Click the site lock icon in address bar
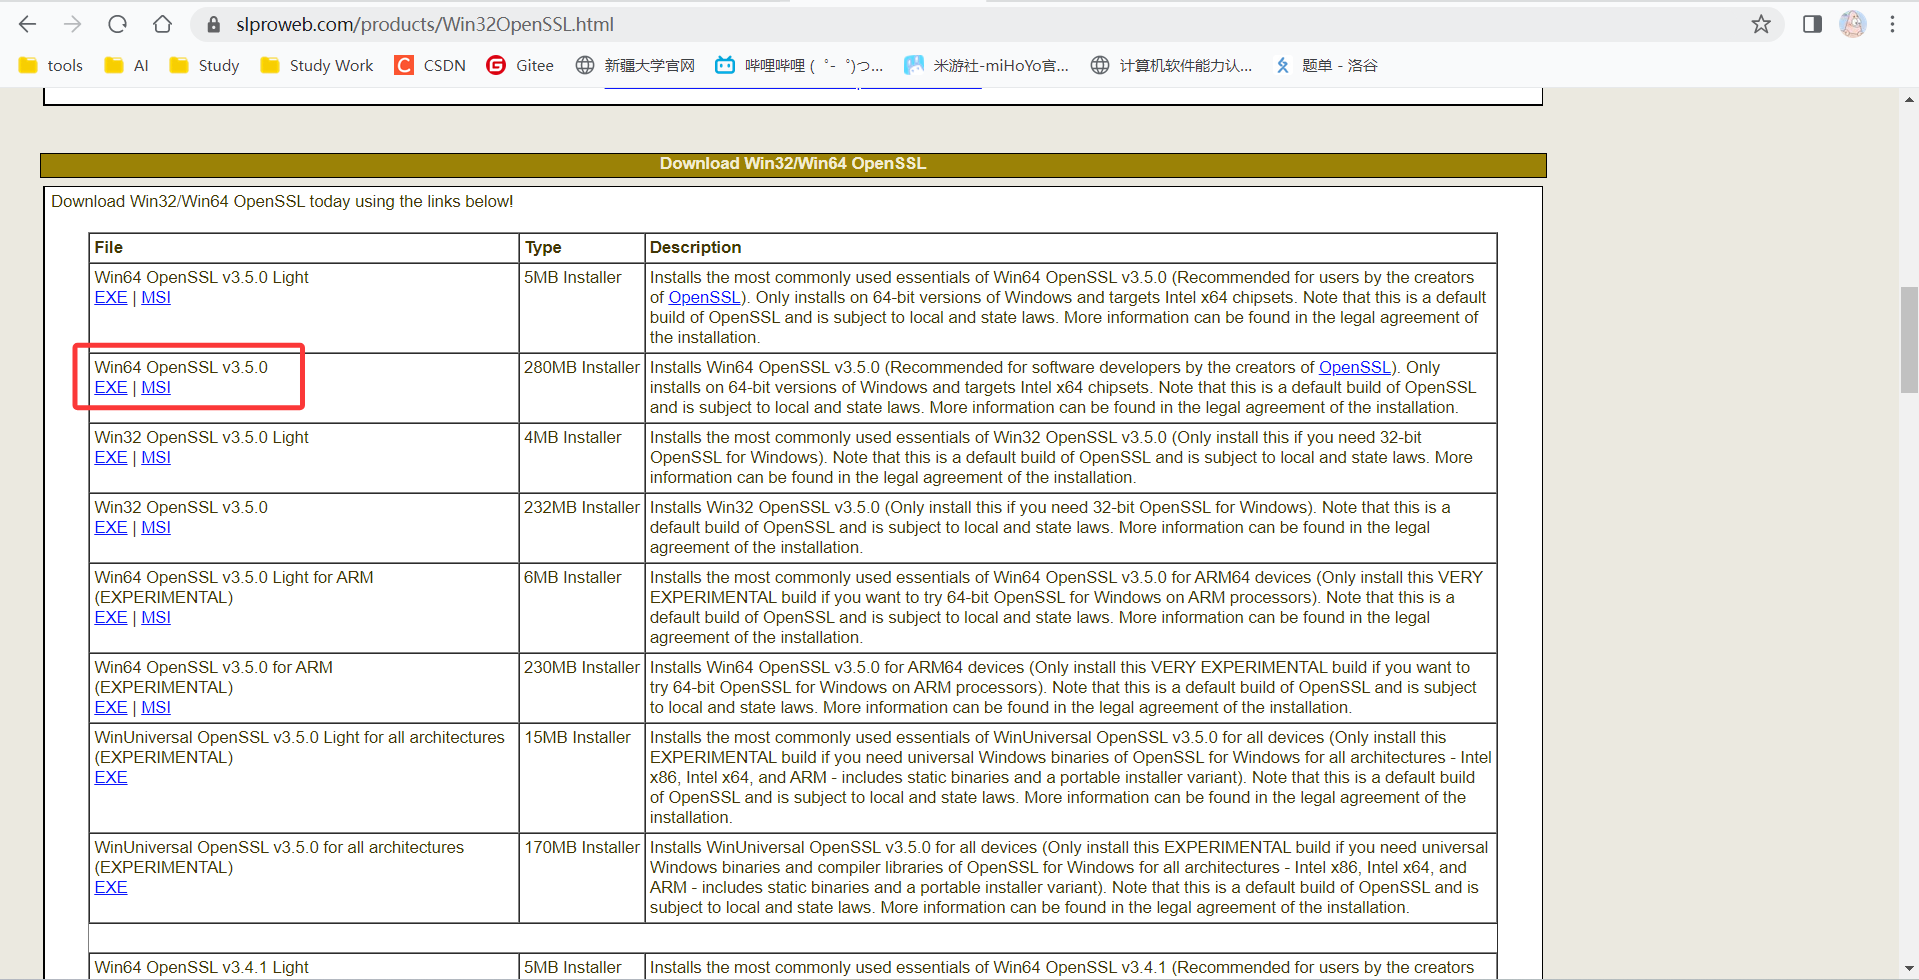This screenshot has width=1919, height=980. (x=213, y=24)
